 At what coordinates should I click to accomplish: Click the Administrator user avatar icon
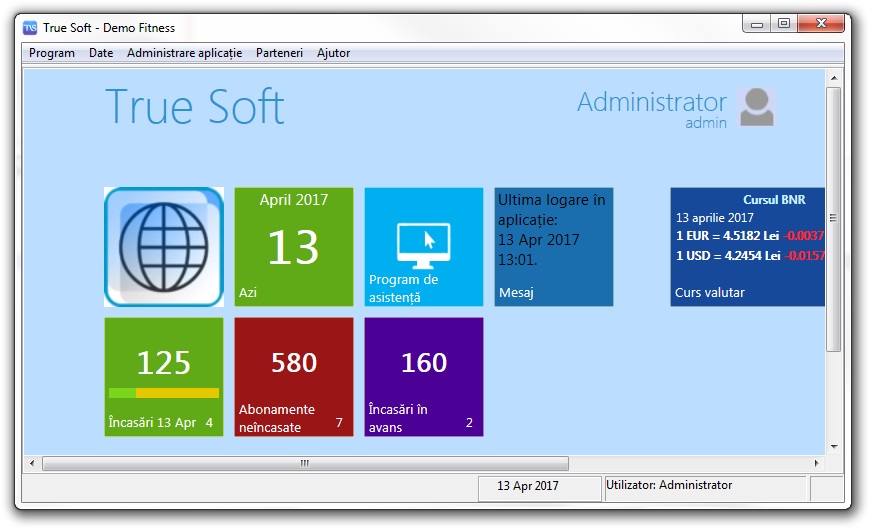(757, 107)
